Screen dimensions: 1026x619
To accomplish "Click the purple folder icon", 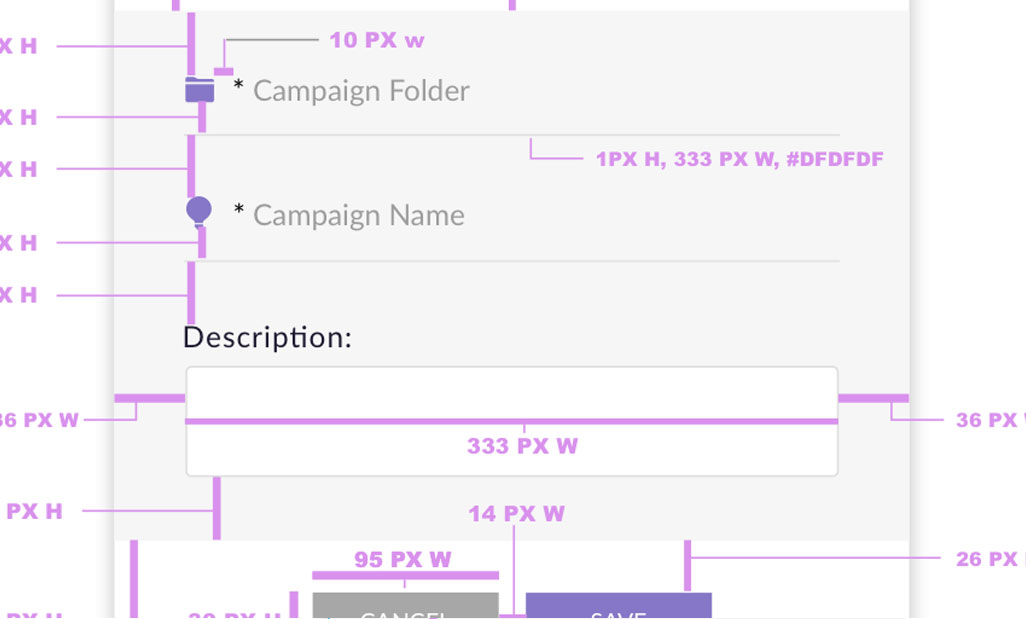I will coord(200,90).
